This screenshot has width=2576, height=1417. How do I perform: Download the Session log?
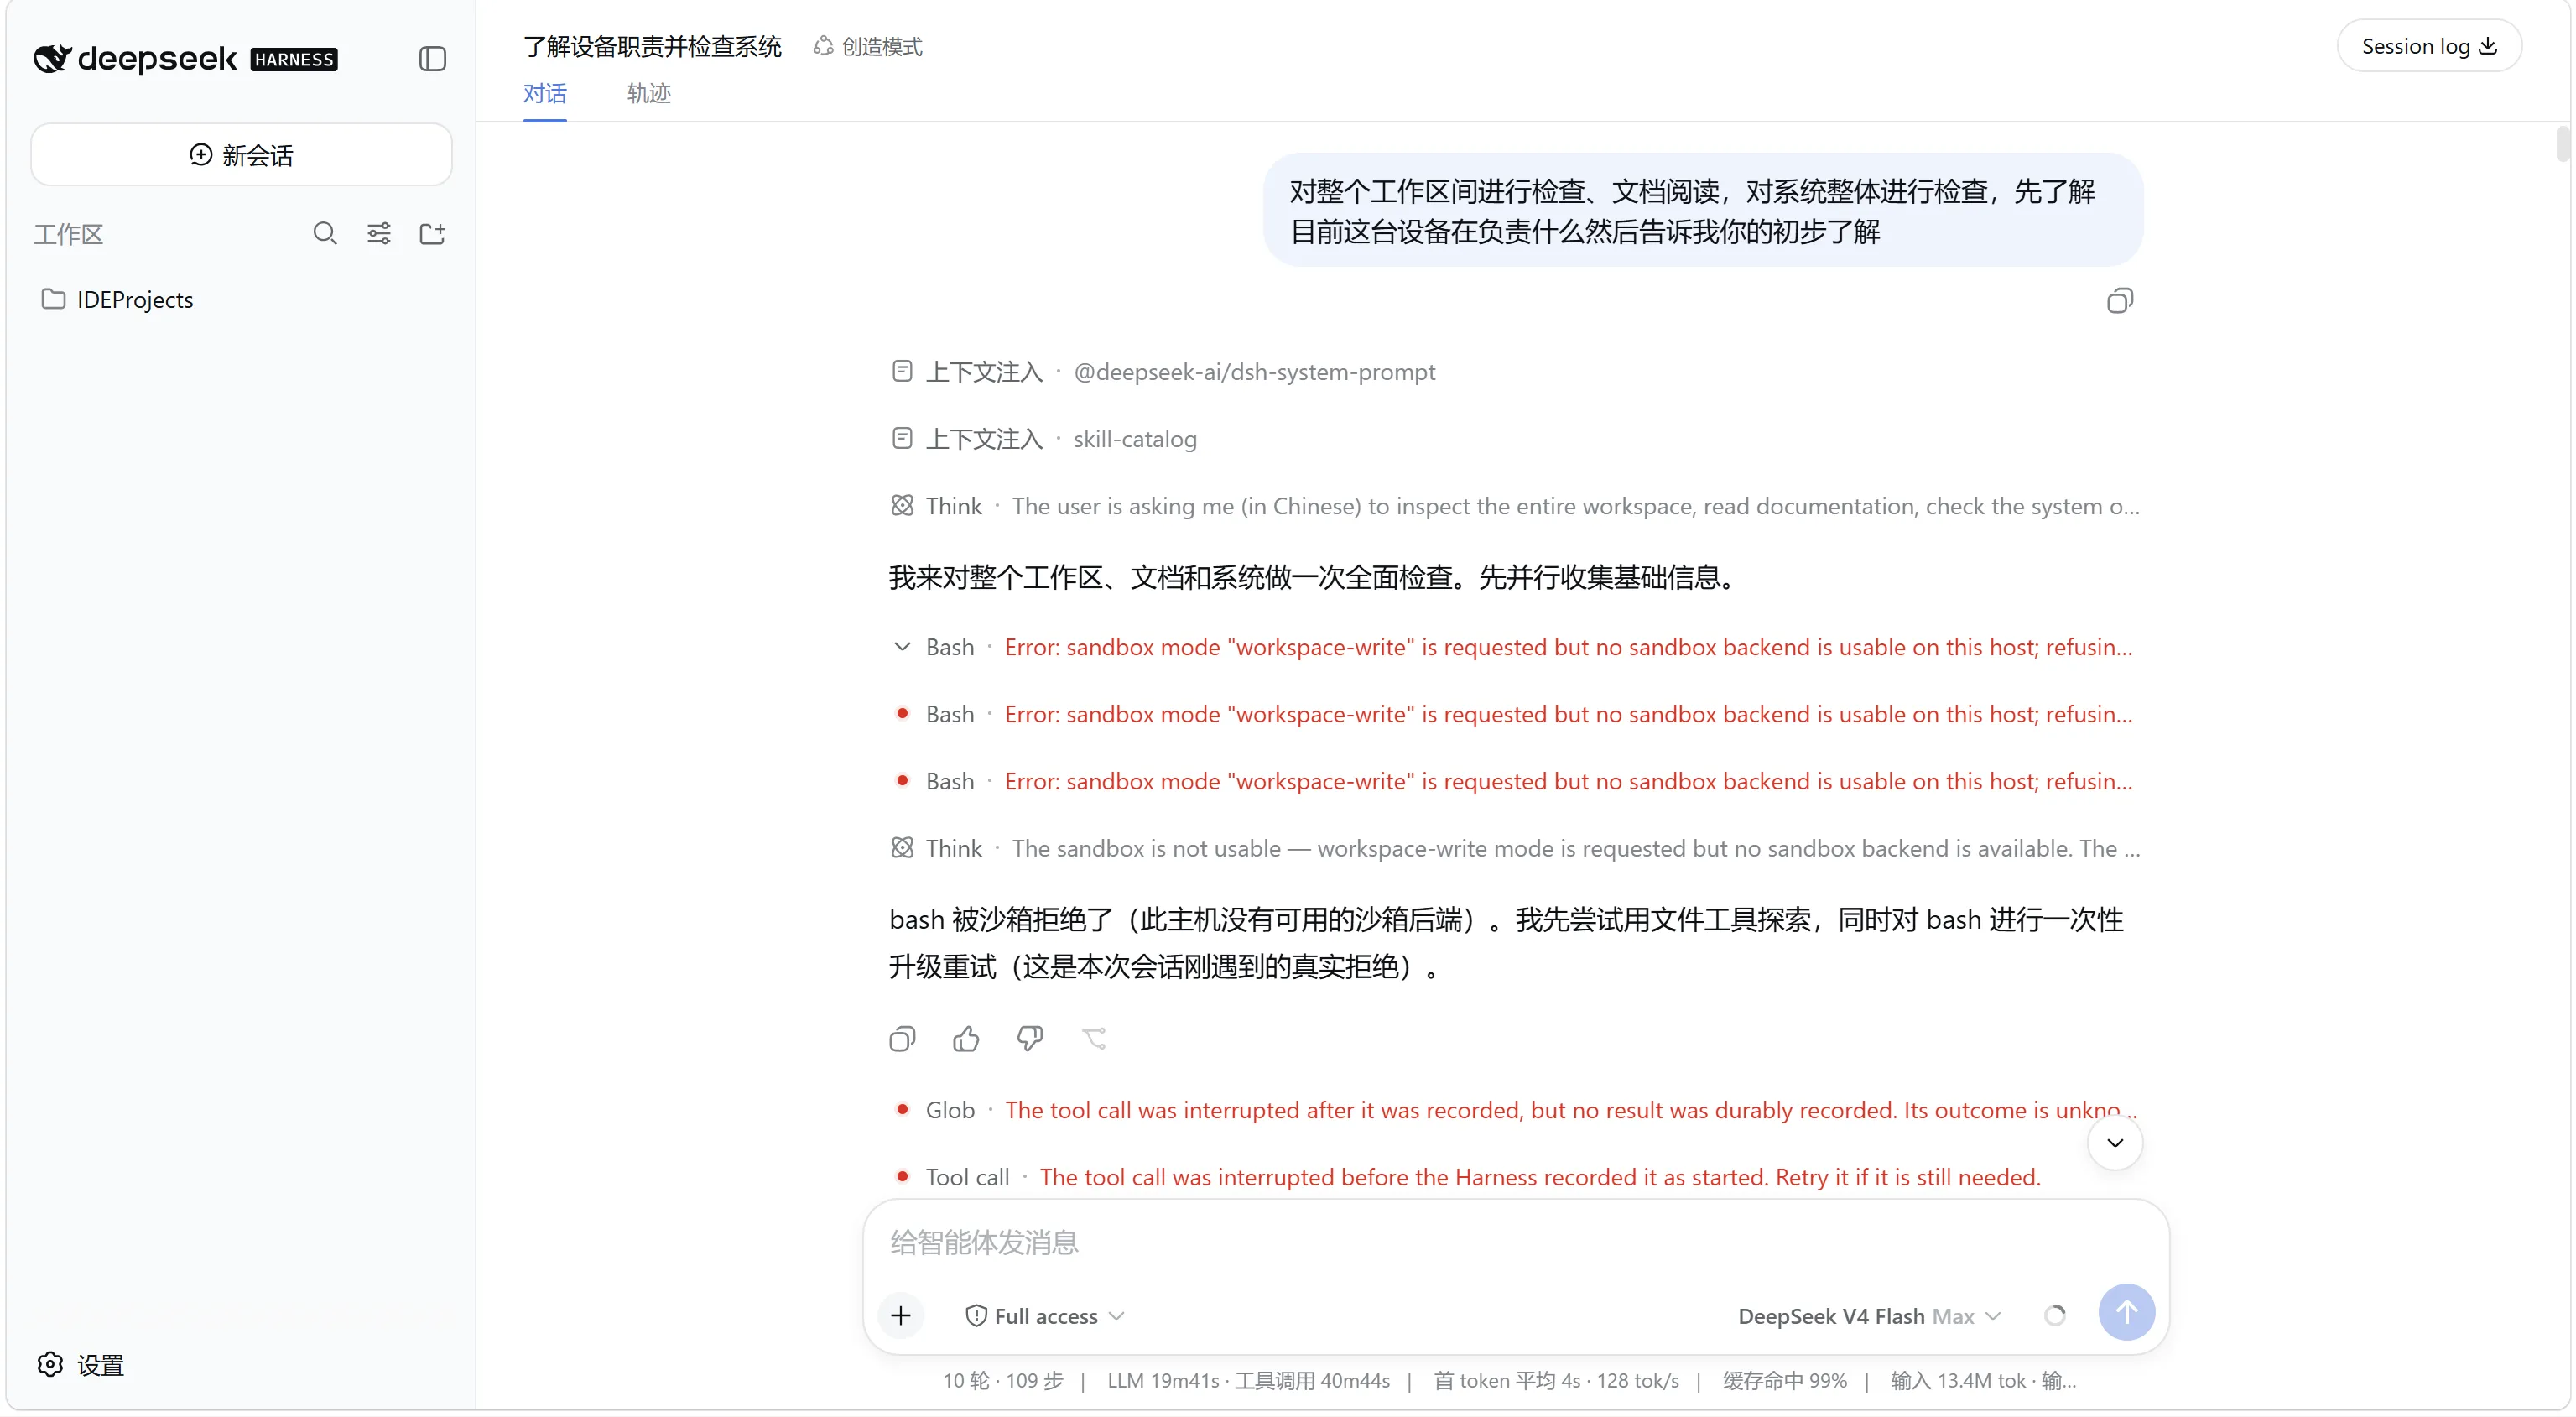[2429, 46]
